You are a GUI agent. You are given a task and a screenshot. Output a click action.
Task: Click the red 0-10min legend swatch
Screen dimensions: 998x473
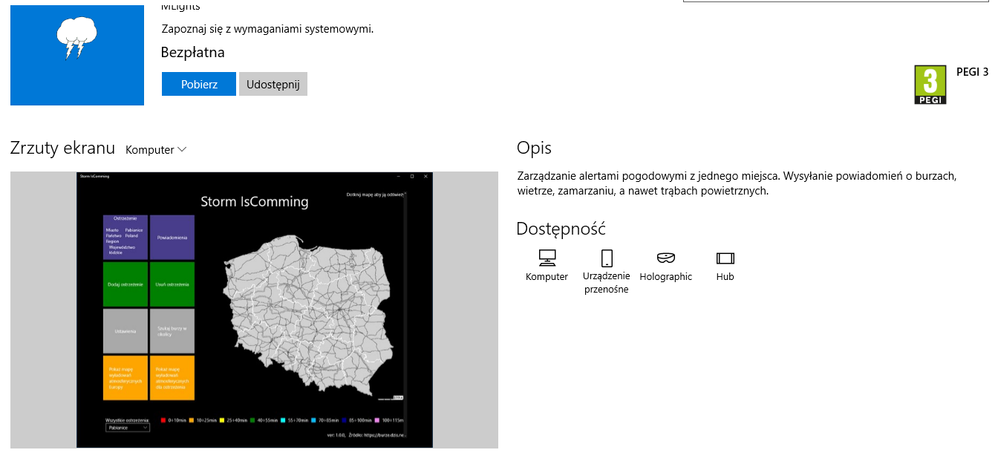(163, 420)
